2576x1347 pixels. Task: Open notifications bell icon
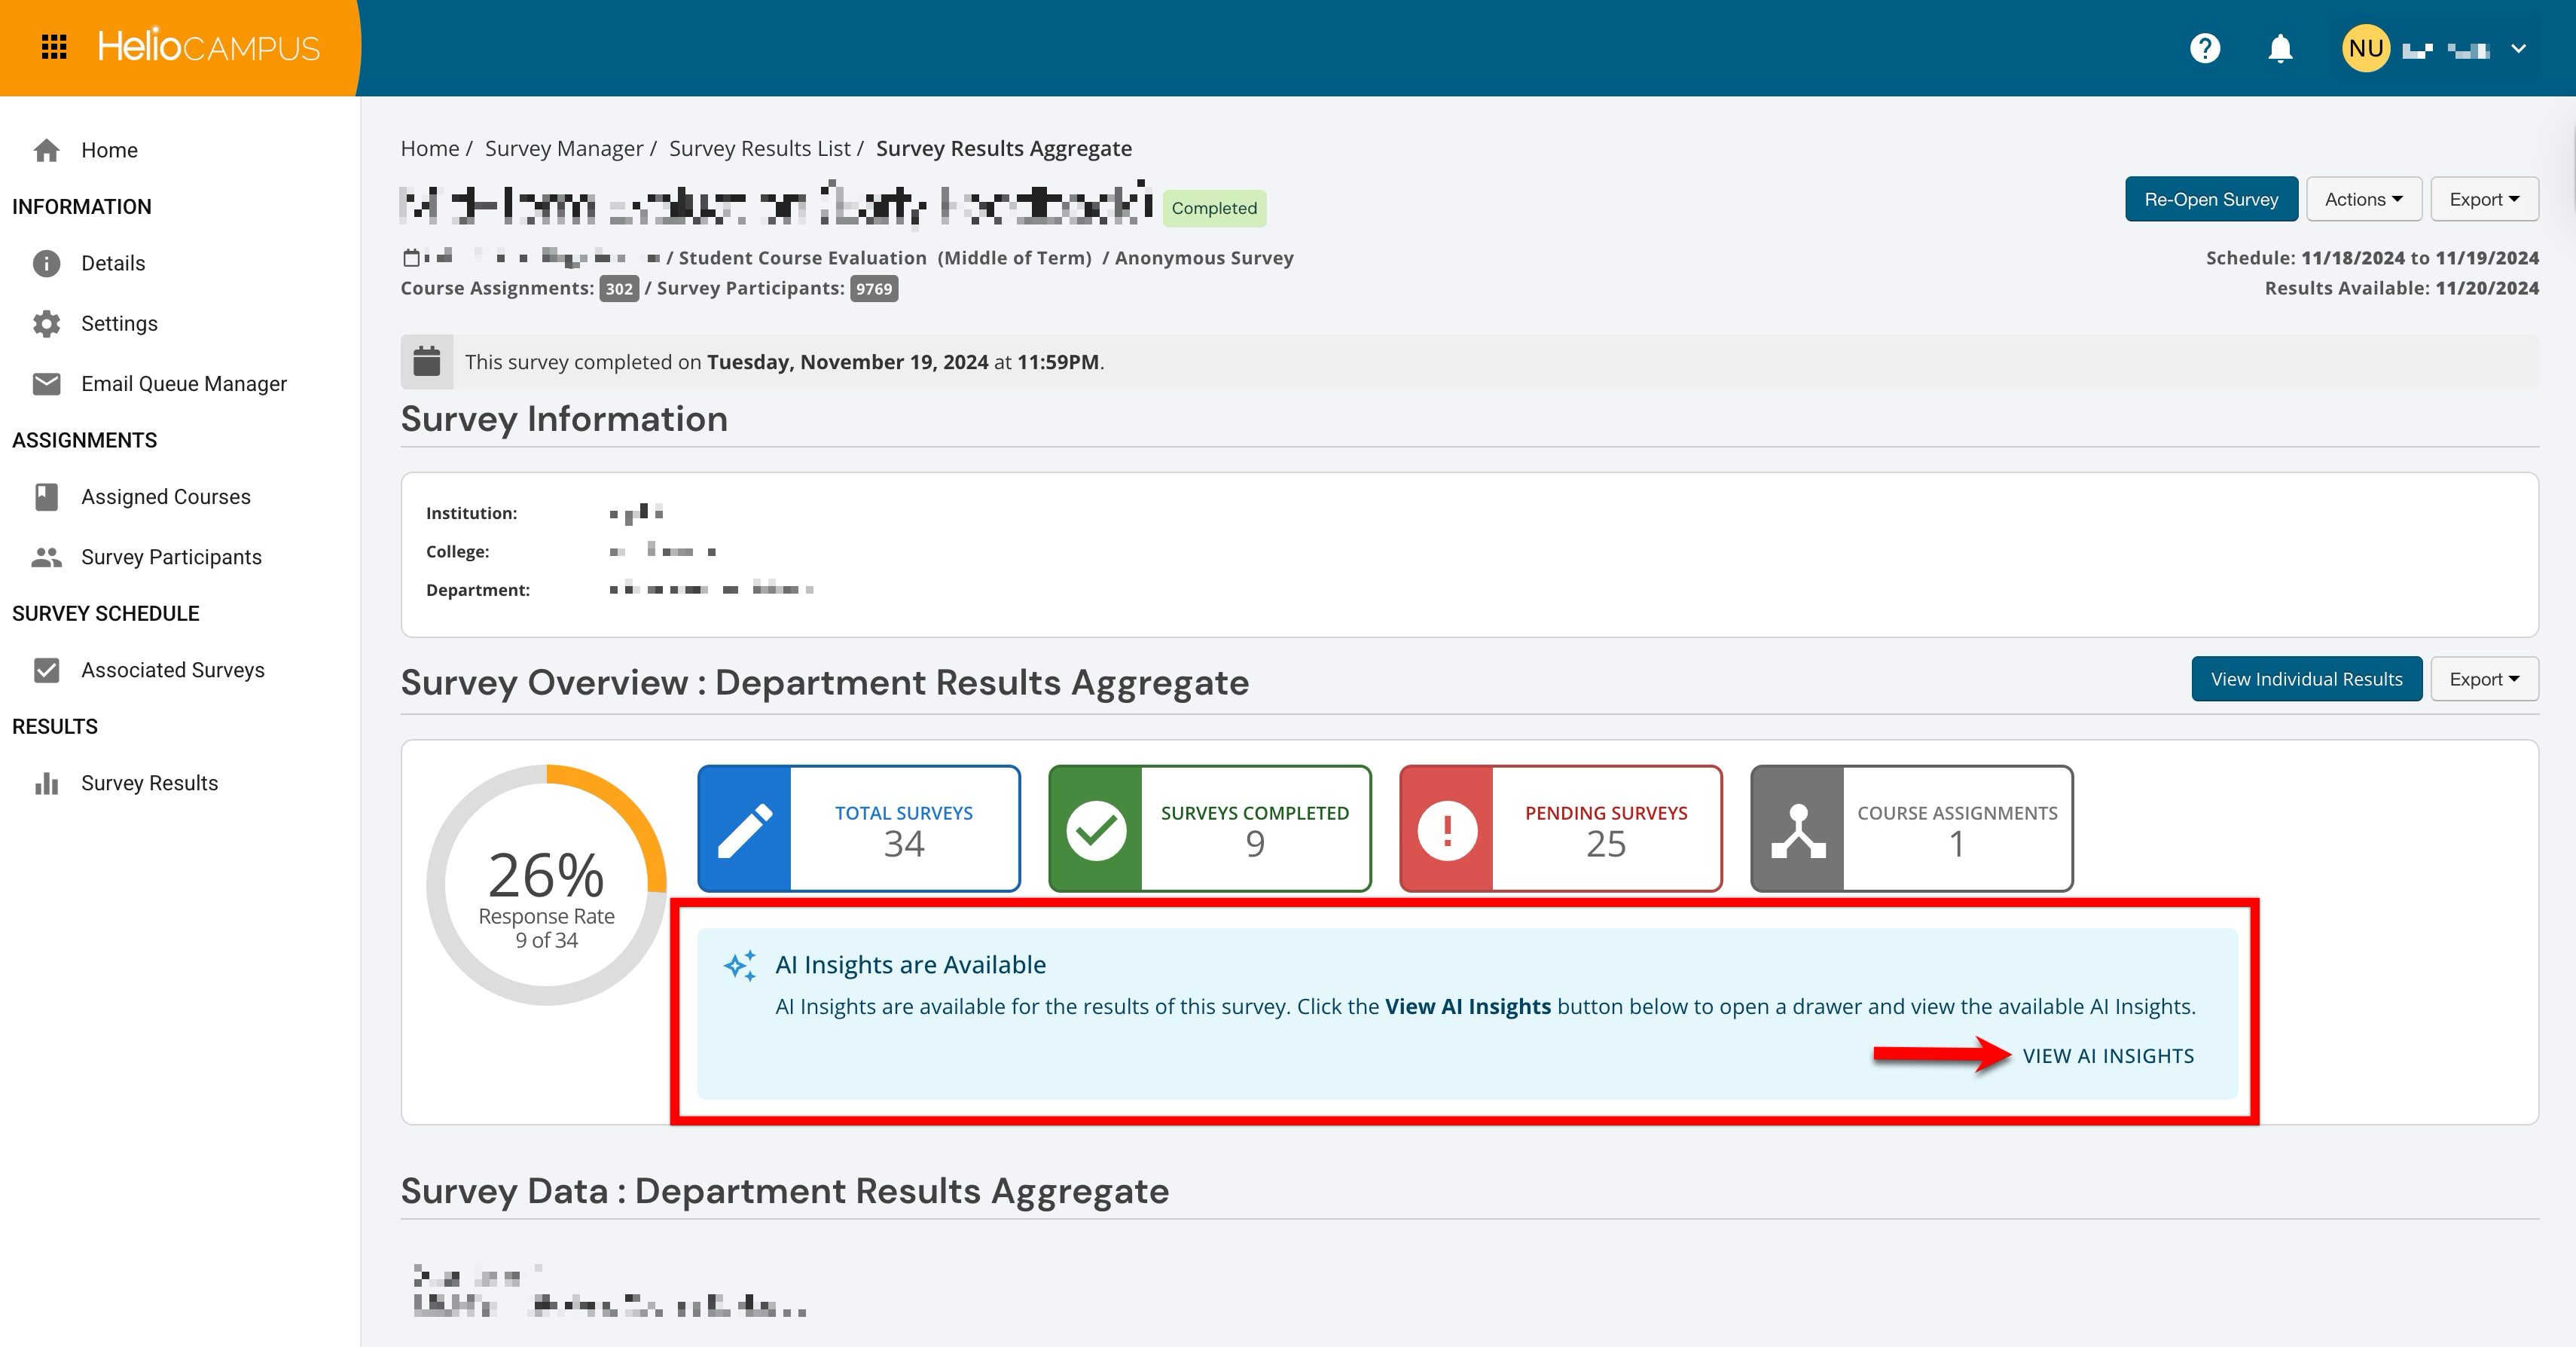tap(2280, 48)
